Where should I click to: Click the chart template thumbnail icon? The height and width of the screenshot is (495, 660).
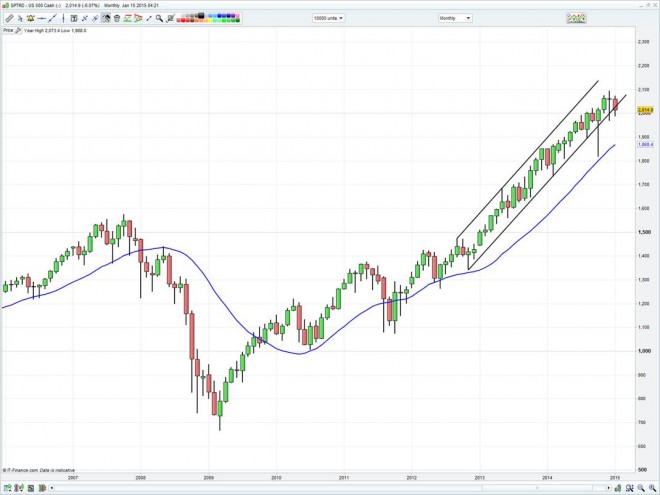click(x=576, y=18)
